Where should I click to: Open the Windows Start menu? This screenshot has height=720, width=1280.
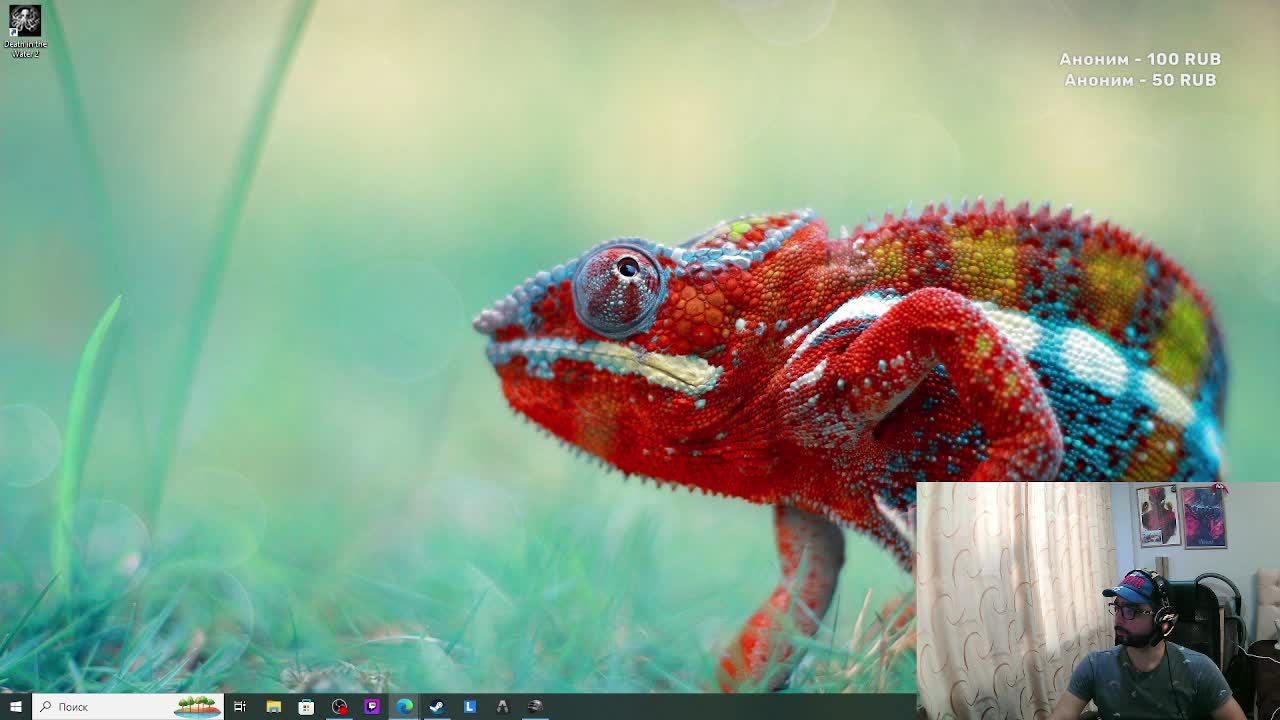15,706
